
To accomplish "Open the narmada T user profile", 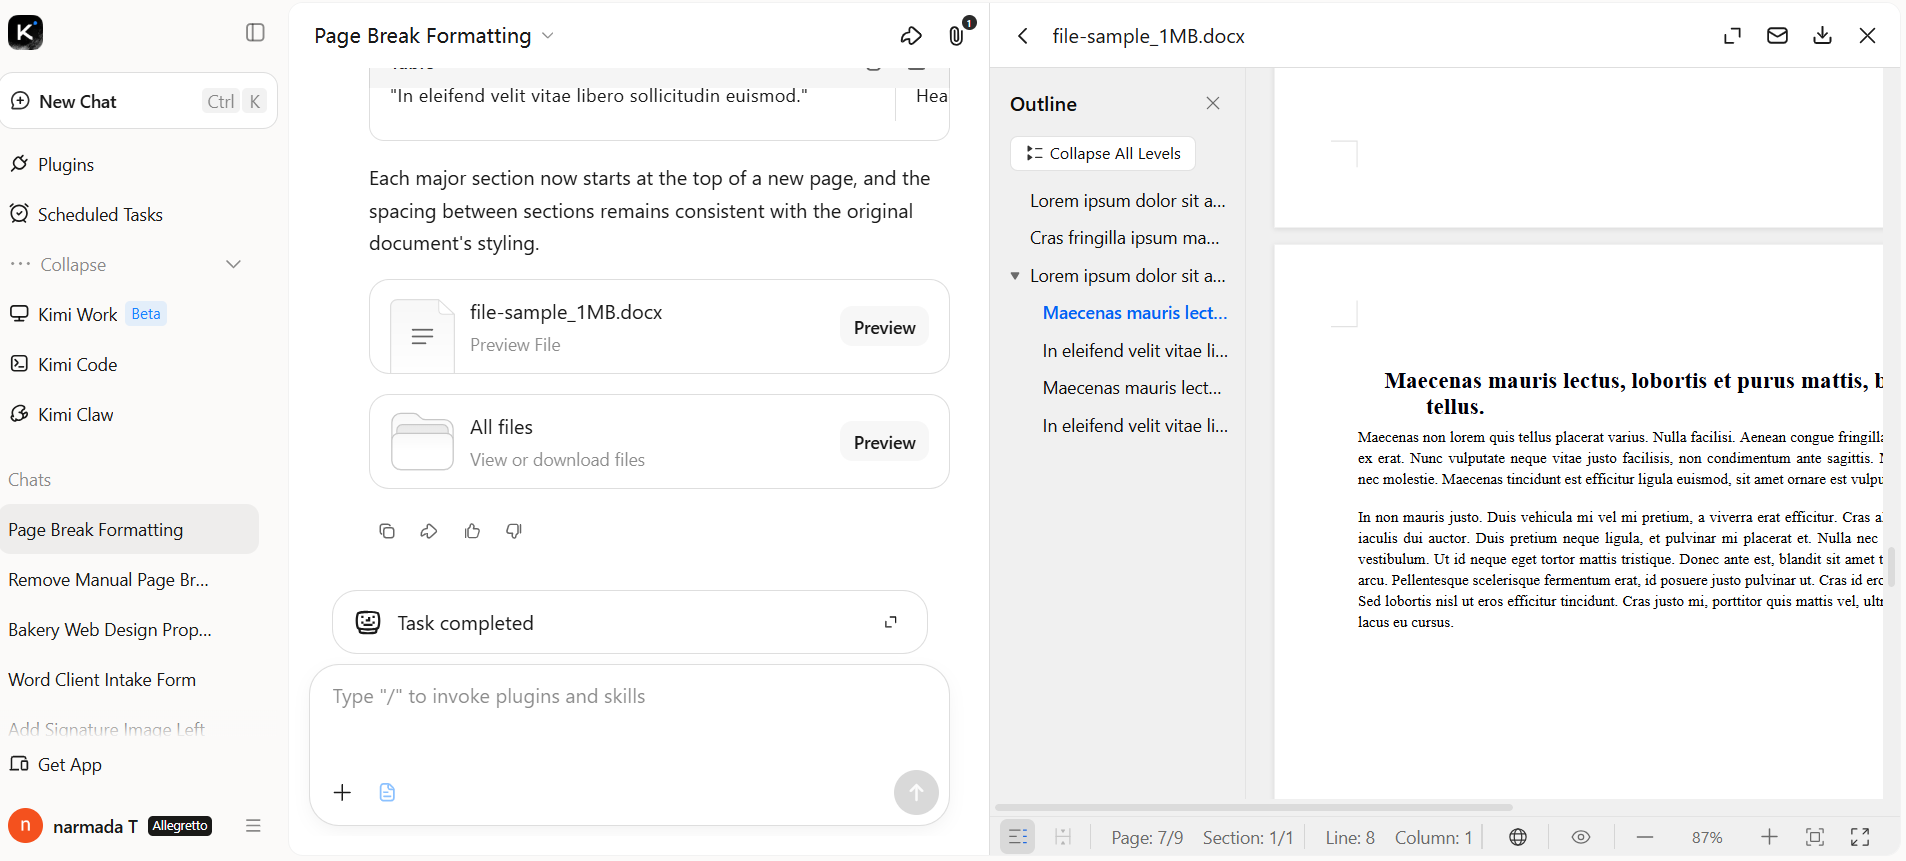I will click(110, 826).
